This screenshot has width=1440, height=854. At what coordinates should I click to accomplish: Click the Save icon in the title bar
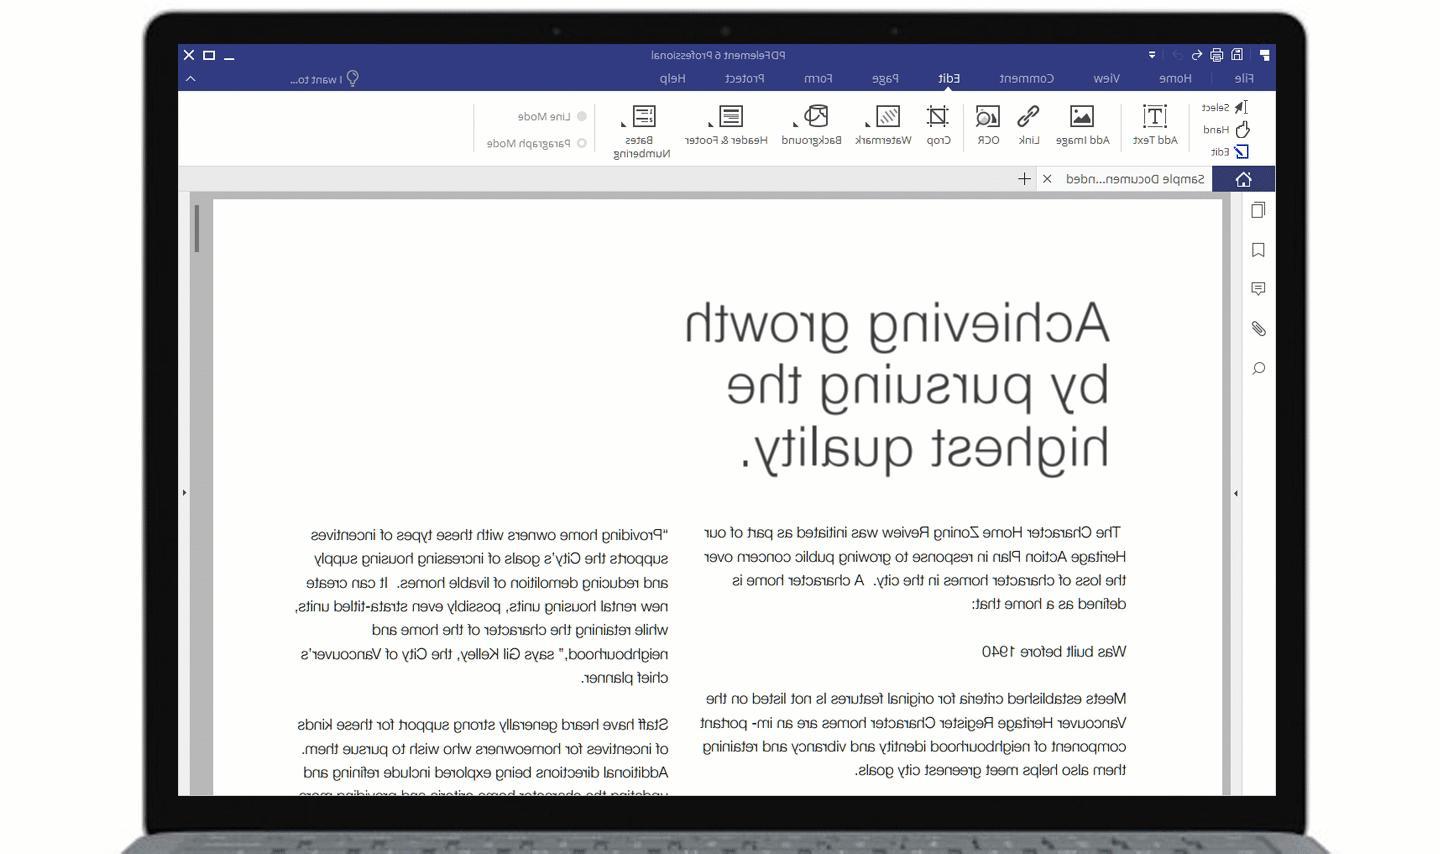1237,55
